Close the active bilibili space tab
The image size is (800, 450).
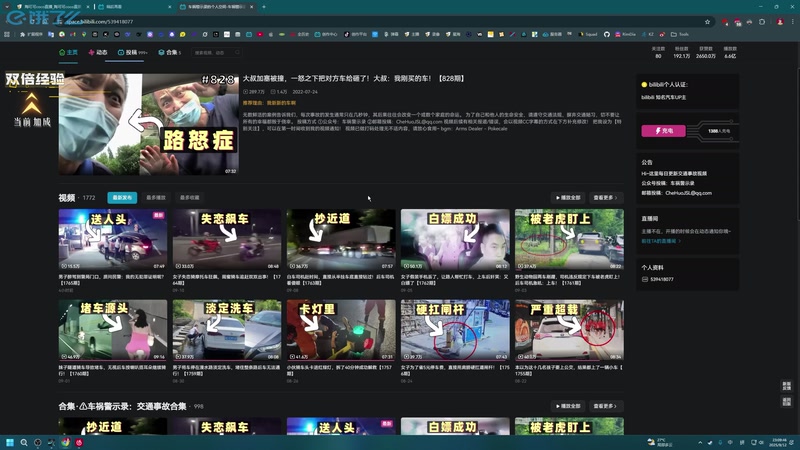pos(252,7)
